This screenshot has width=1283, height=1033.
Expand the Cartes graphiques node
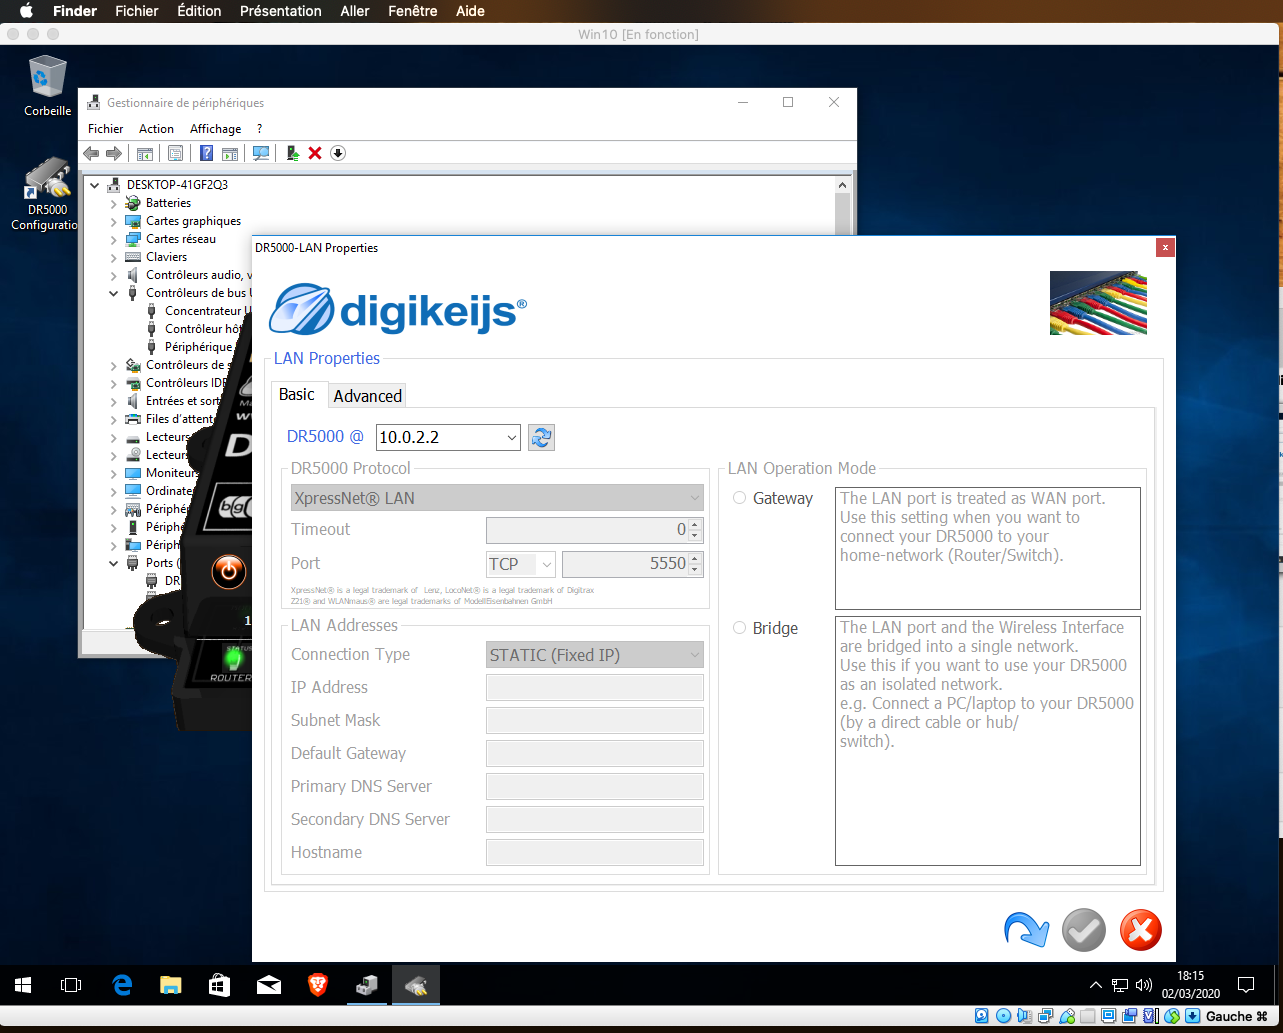(x=113, y=221)
